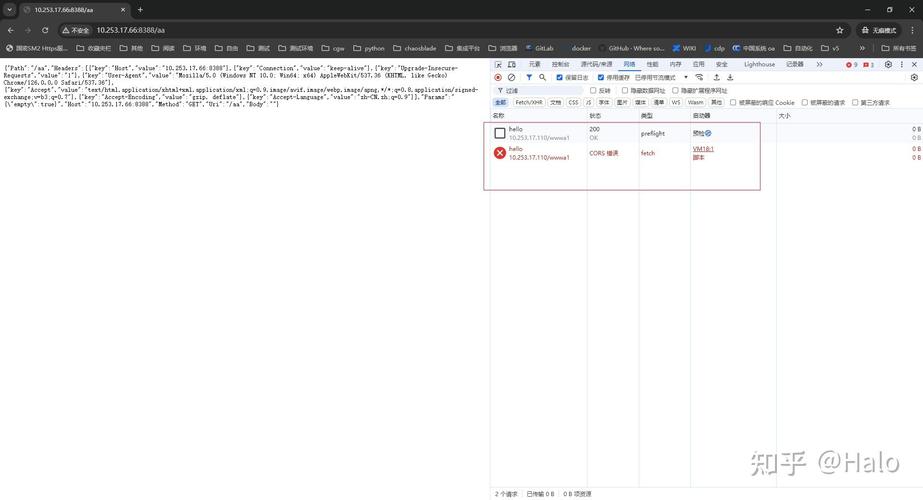Stop recording the network log

pyautogui.click(x=498, y=77)
